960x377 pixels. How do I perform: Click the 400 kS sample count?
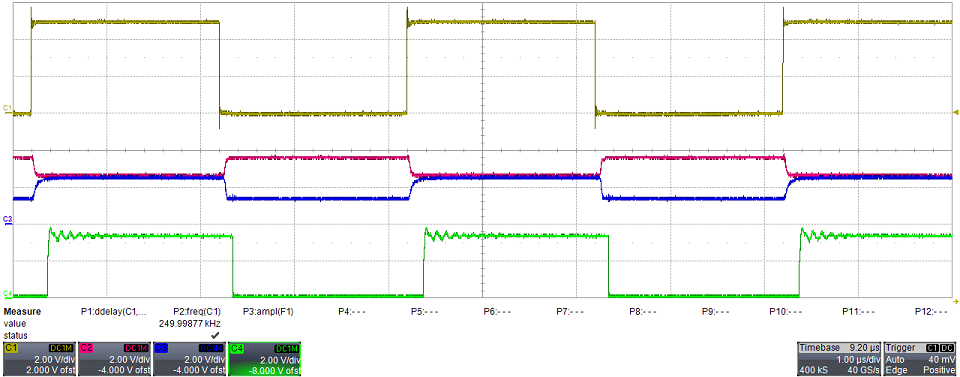813,371
